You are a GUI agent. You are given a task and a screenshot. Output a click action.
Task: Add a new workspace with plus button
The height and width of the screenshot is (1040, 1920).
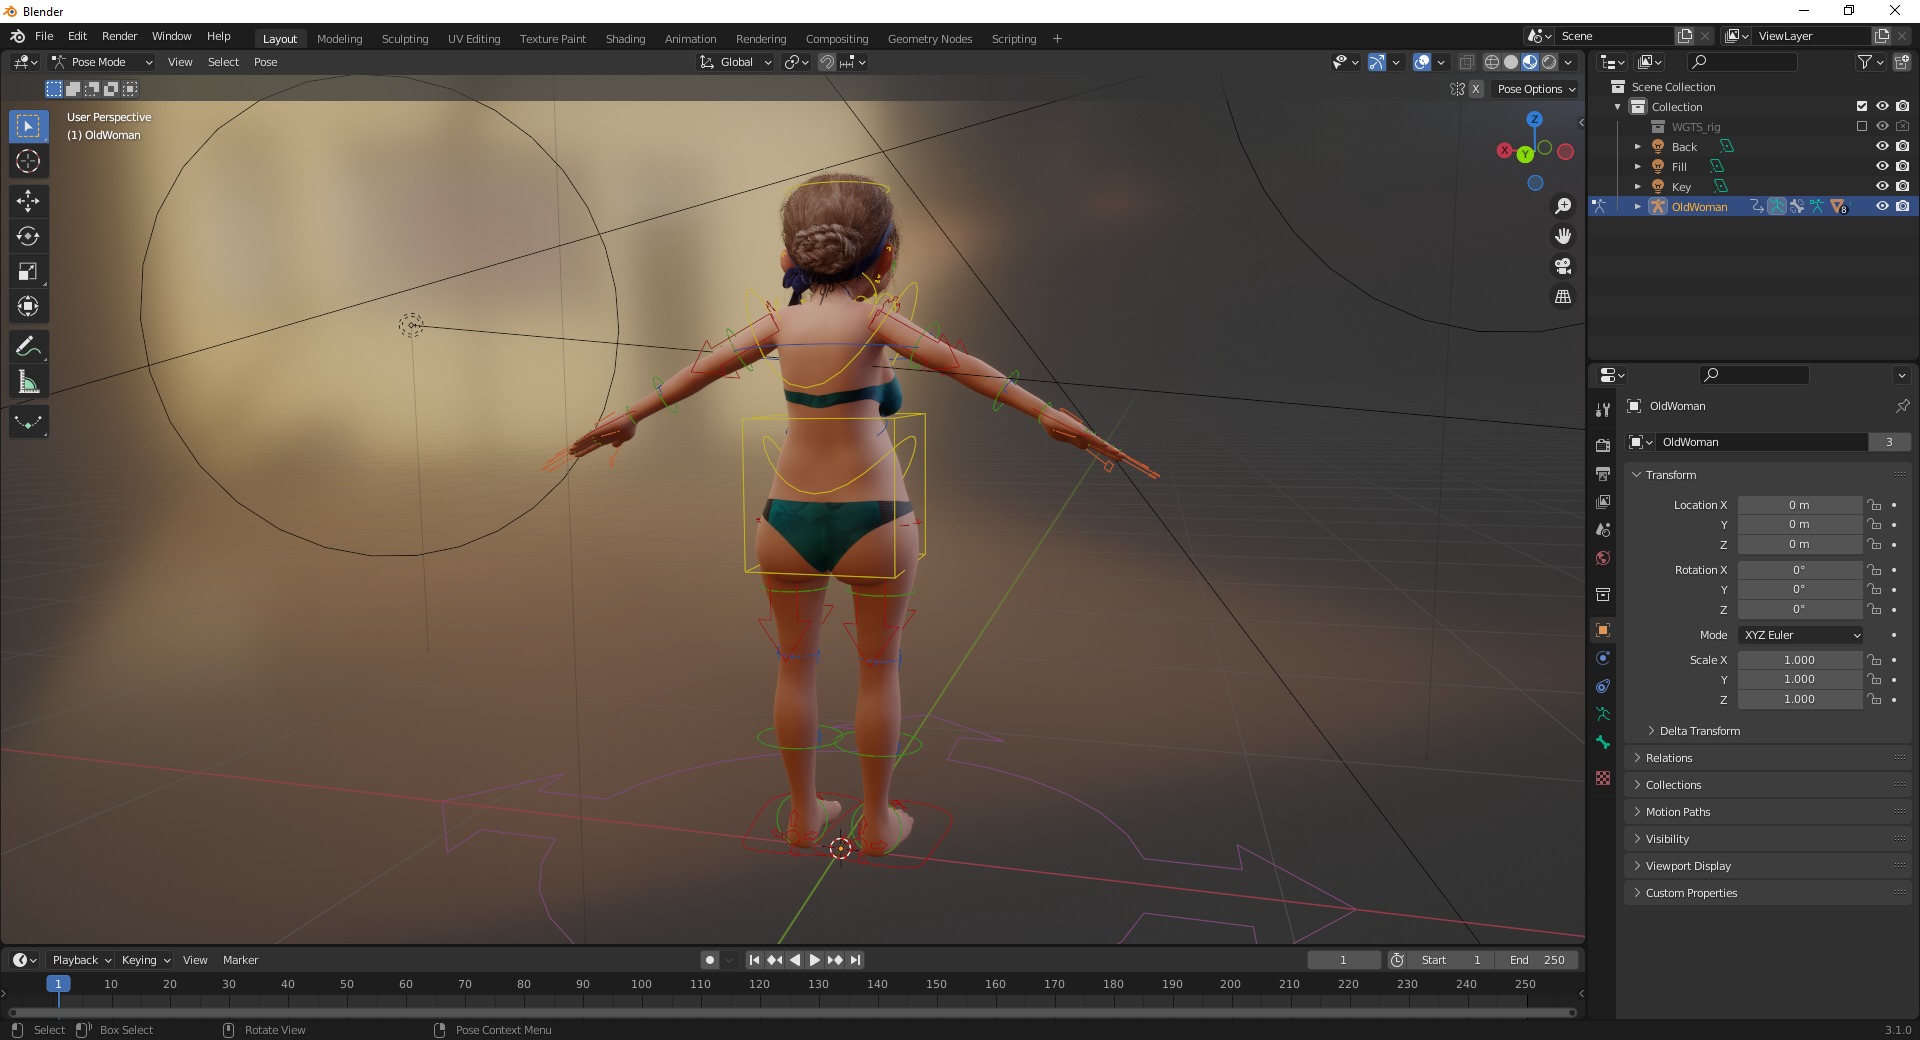tap(1057, 39)
